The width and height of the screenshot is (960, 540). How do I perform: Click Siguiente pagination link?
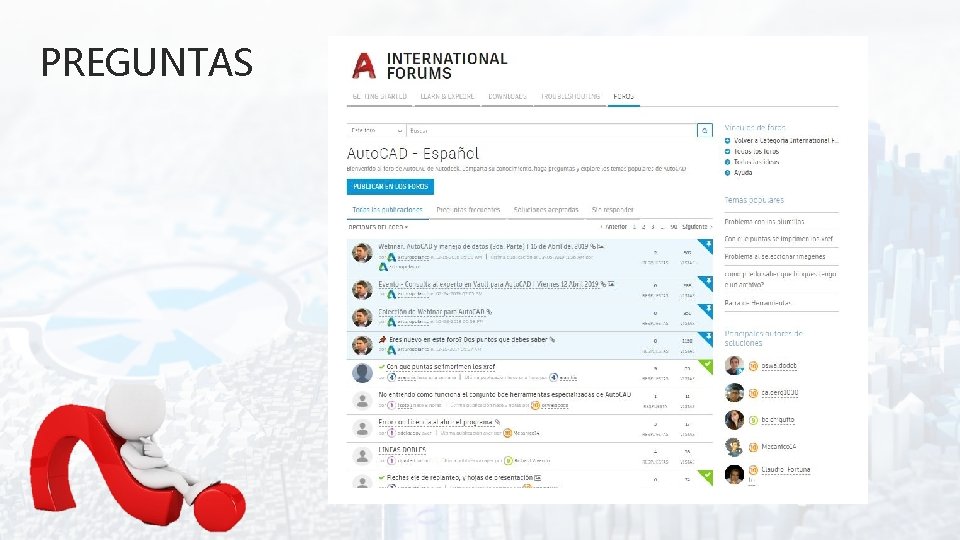click(x=697, y=227)
